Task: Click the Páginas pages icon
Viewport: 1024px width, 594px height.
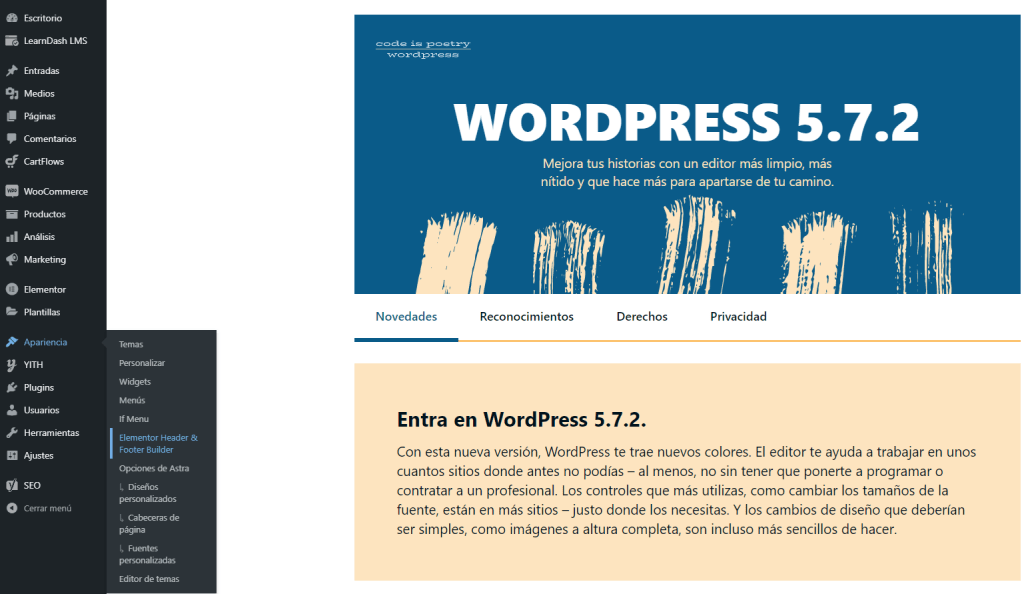Action: (x=12, y=116)
